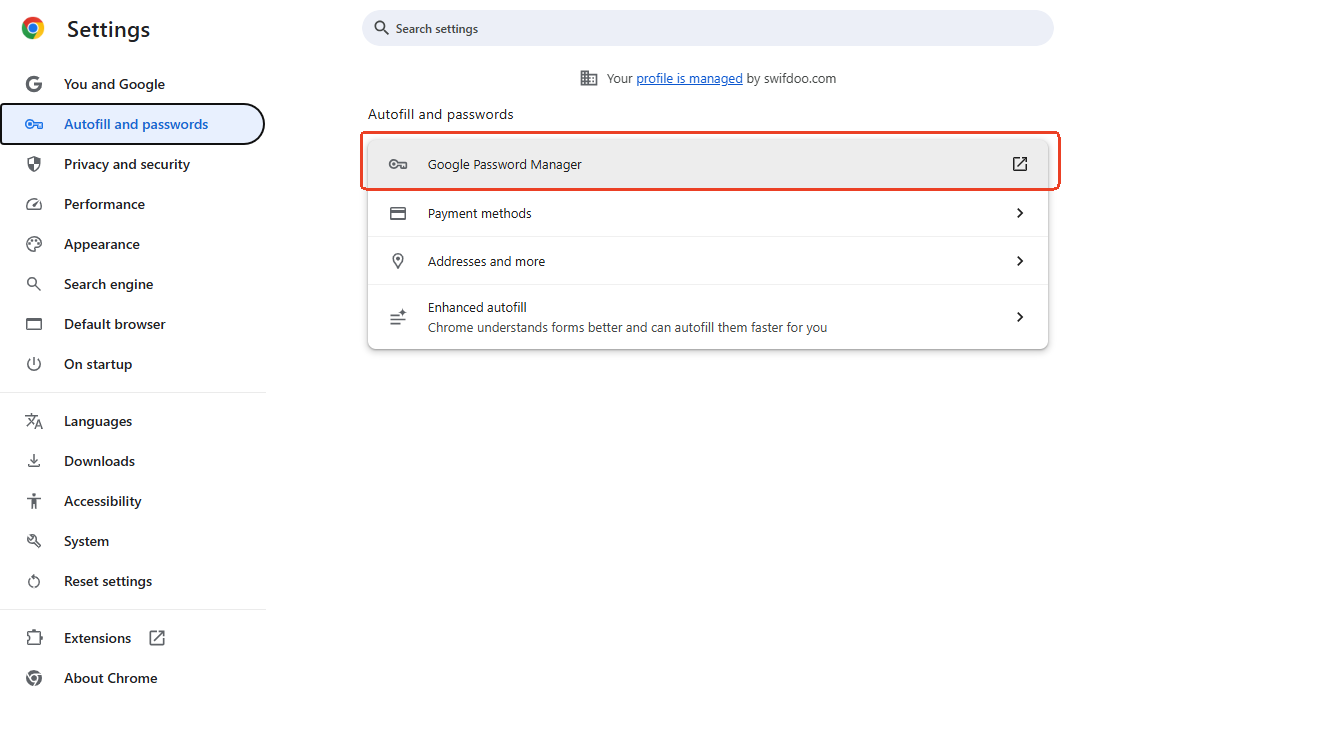Viewport: 1325px width, 738px height.
Task: Click the location pin icon for Addresses
Action: pos(398,261)
